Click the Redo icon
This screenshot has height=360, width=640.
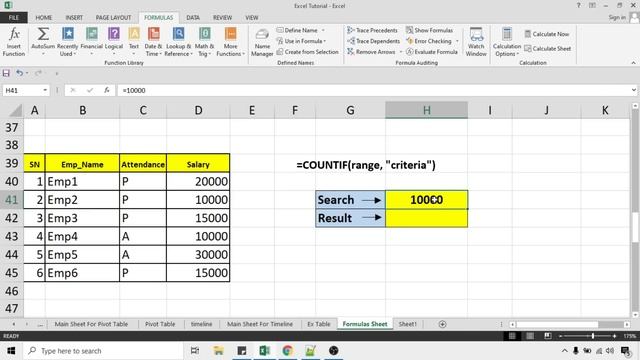(x=38, y=73)
